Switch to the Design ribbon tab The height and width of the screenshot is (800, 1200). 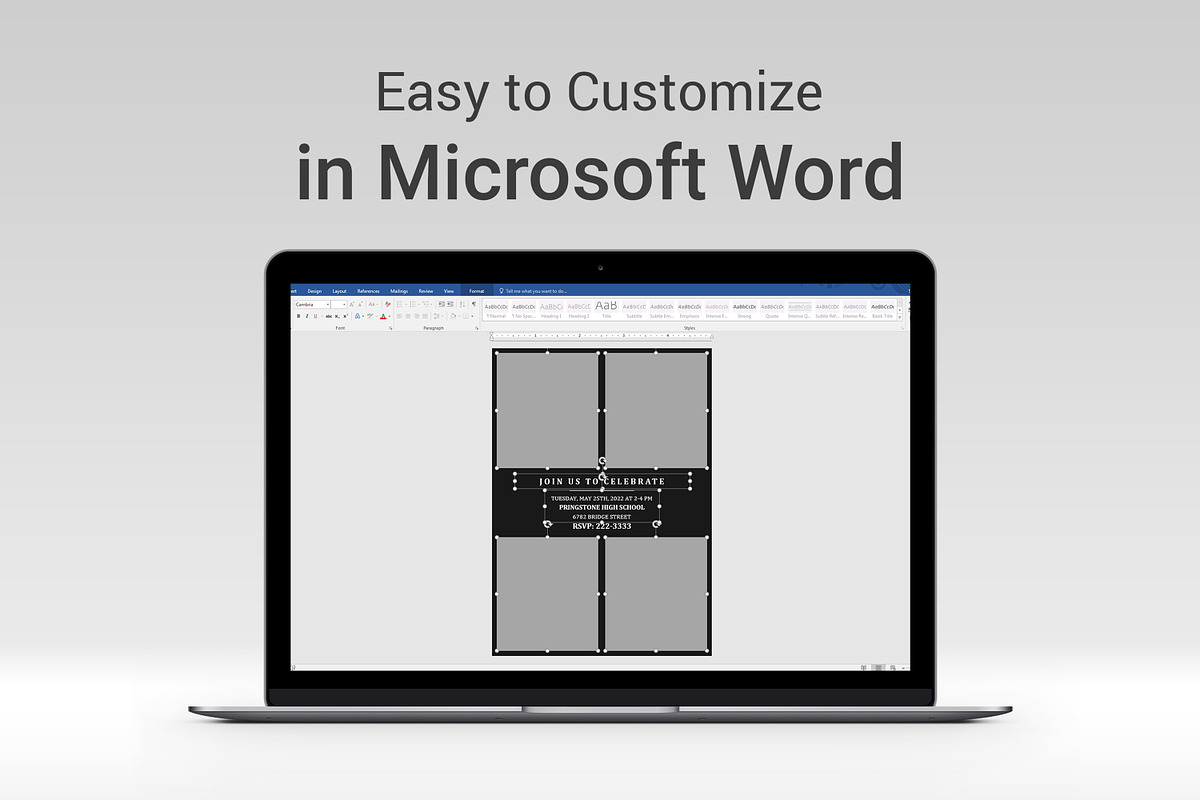(x=315, y=291)
